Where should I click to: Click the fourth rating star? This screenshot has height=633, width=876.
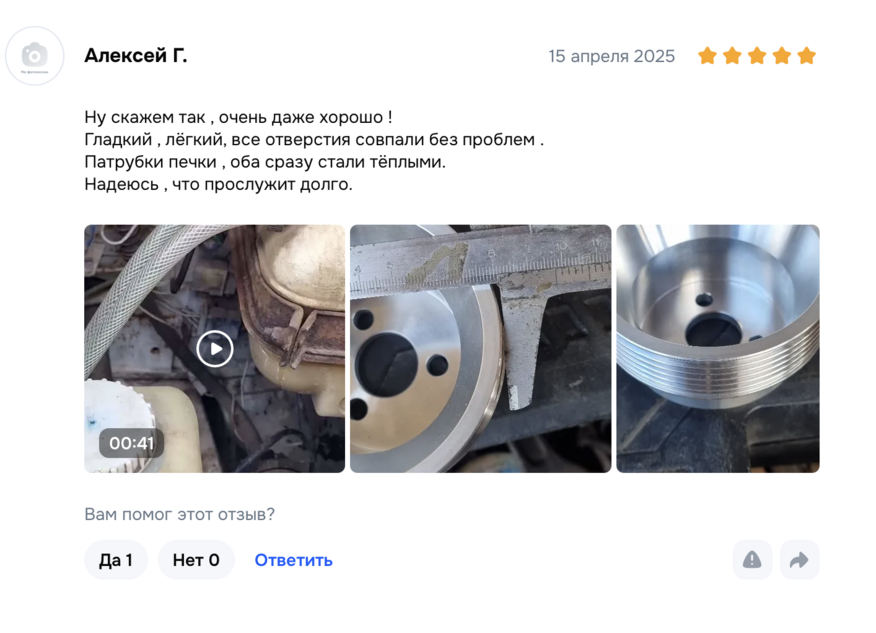point(782,56)
